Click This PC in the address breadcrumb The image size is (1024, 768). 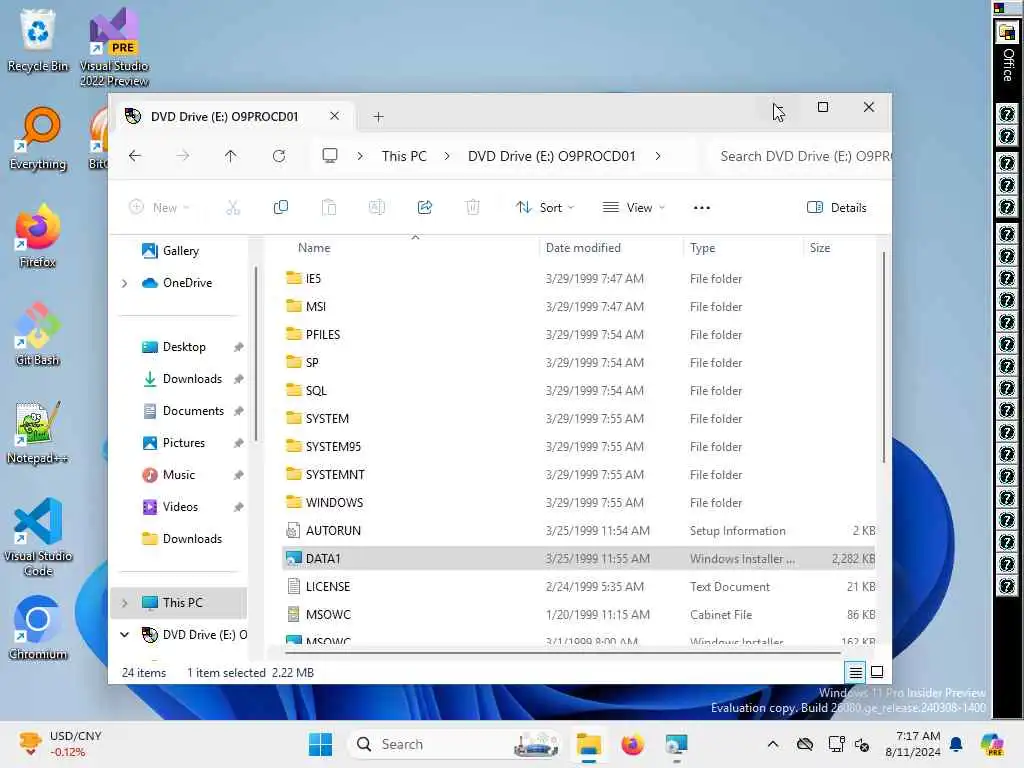coord(404,156)
